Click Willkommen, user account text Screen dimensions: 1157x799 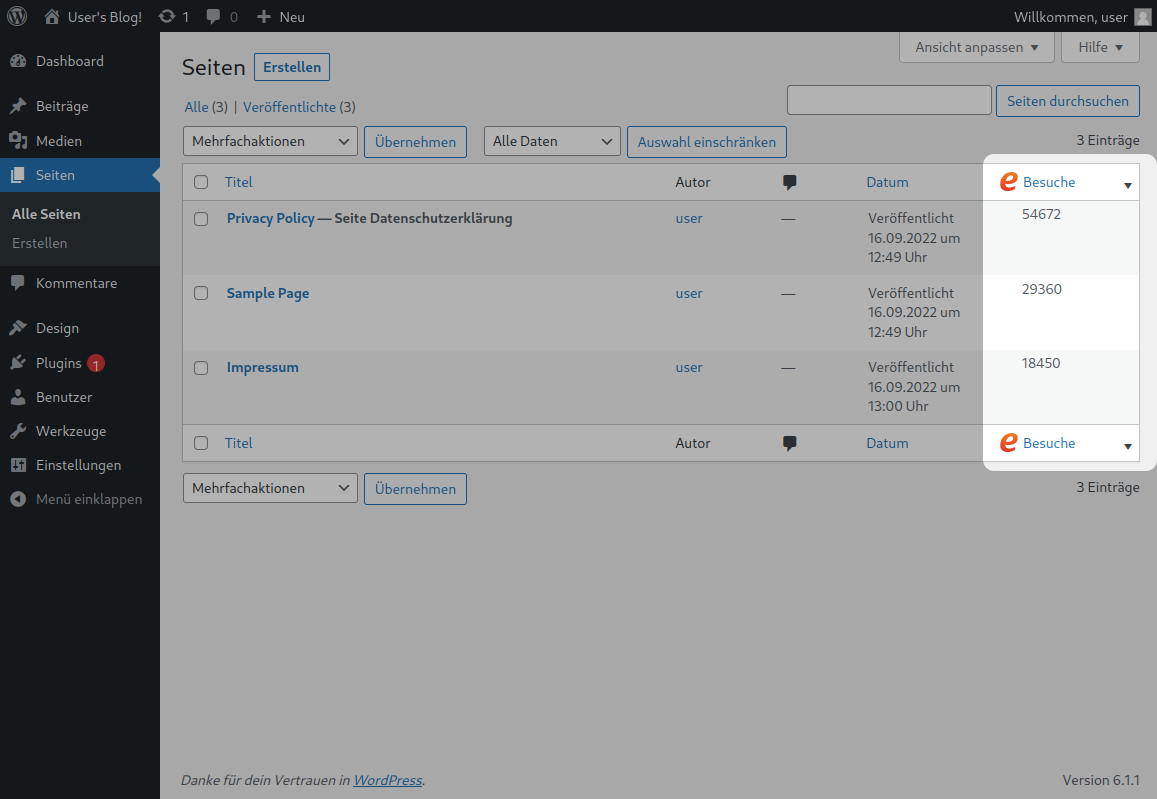point(1070,17)
